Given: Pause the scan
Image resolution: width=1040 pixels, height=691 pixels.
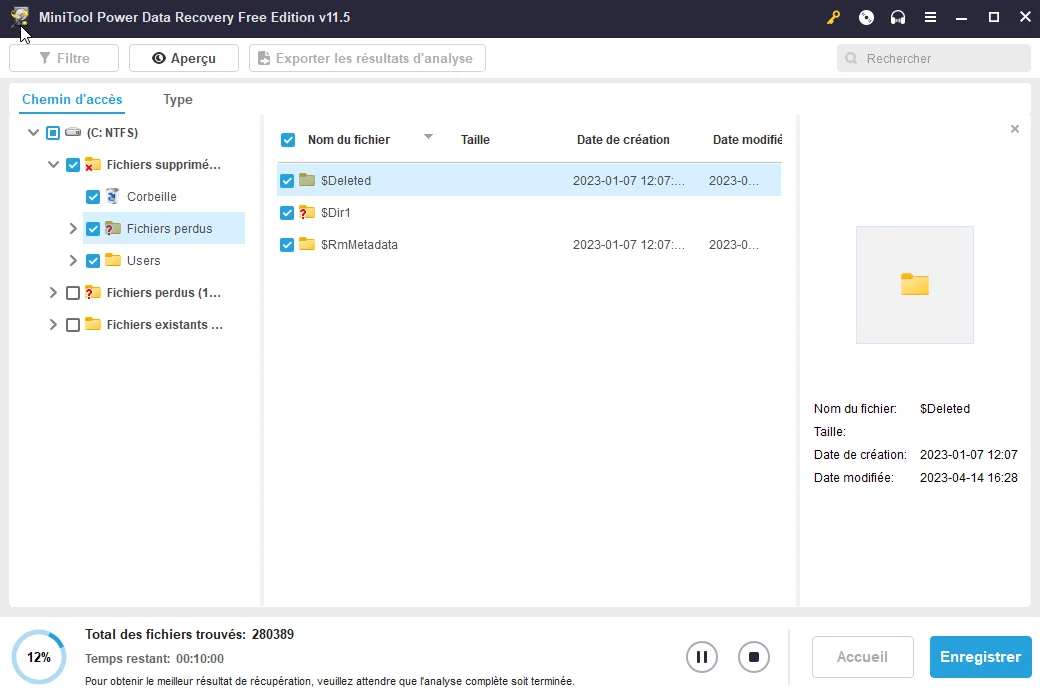Looking at the screenshot, I should 702,657.
